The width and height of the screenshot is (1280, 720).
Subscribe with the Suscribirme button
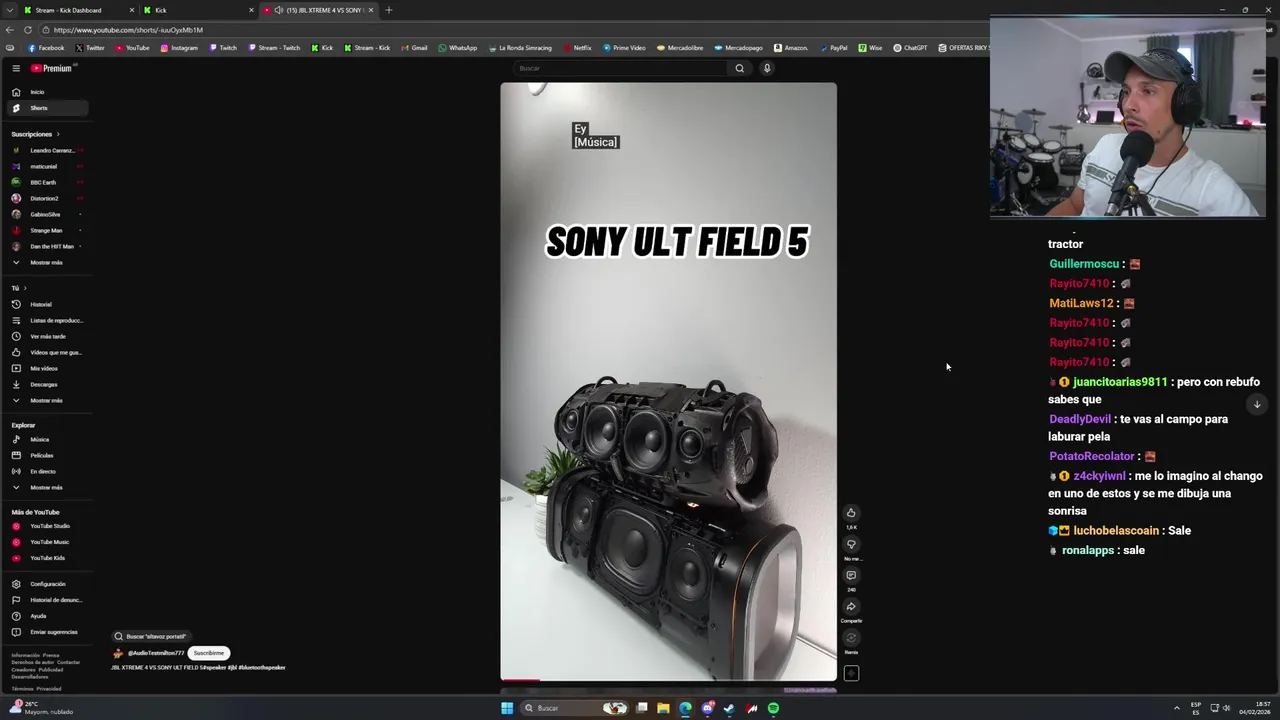(x=209, y=653)
